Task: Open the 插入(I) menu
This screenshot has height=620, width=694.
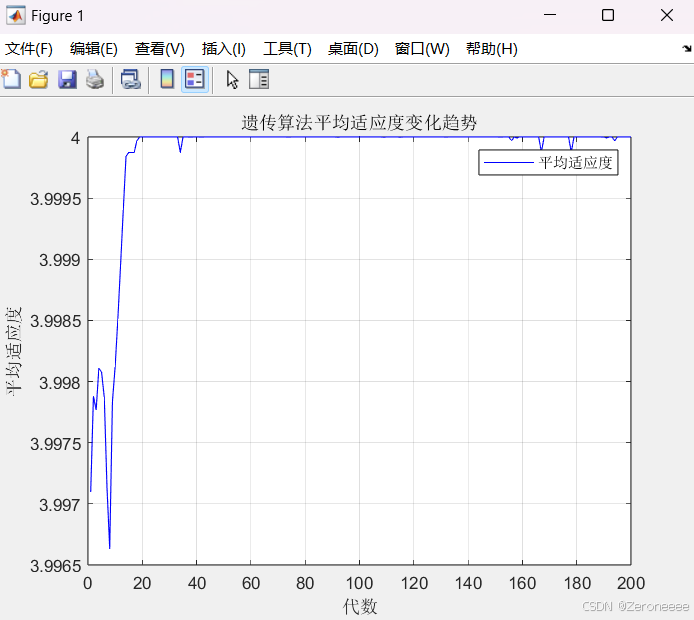Action: (x=224, y=49)
